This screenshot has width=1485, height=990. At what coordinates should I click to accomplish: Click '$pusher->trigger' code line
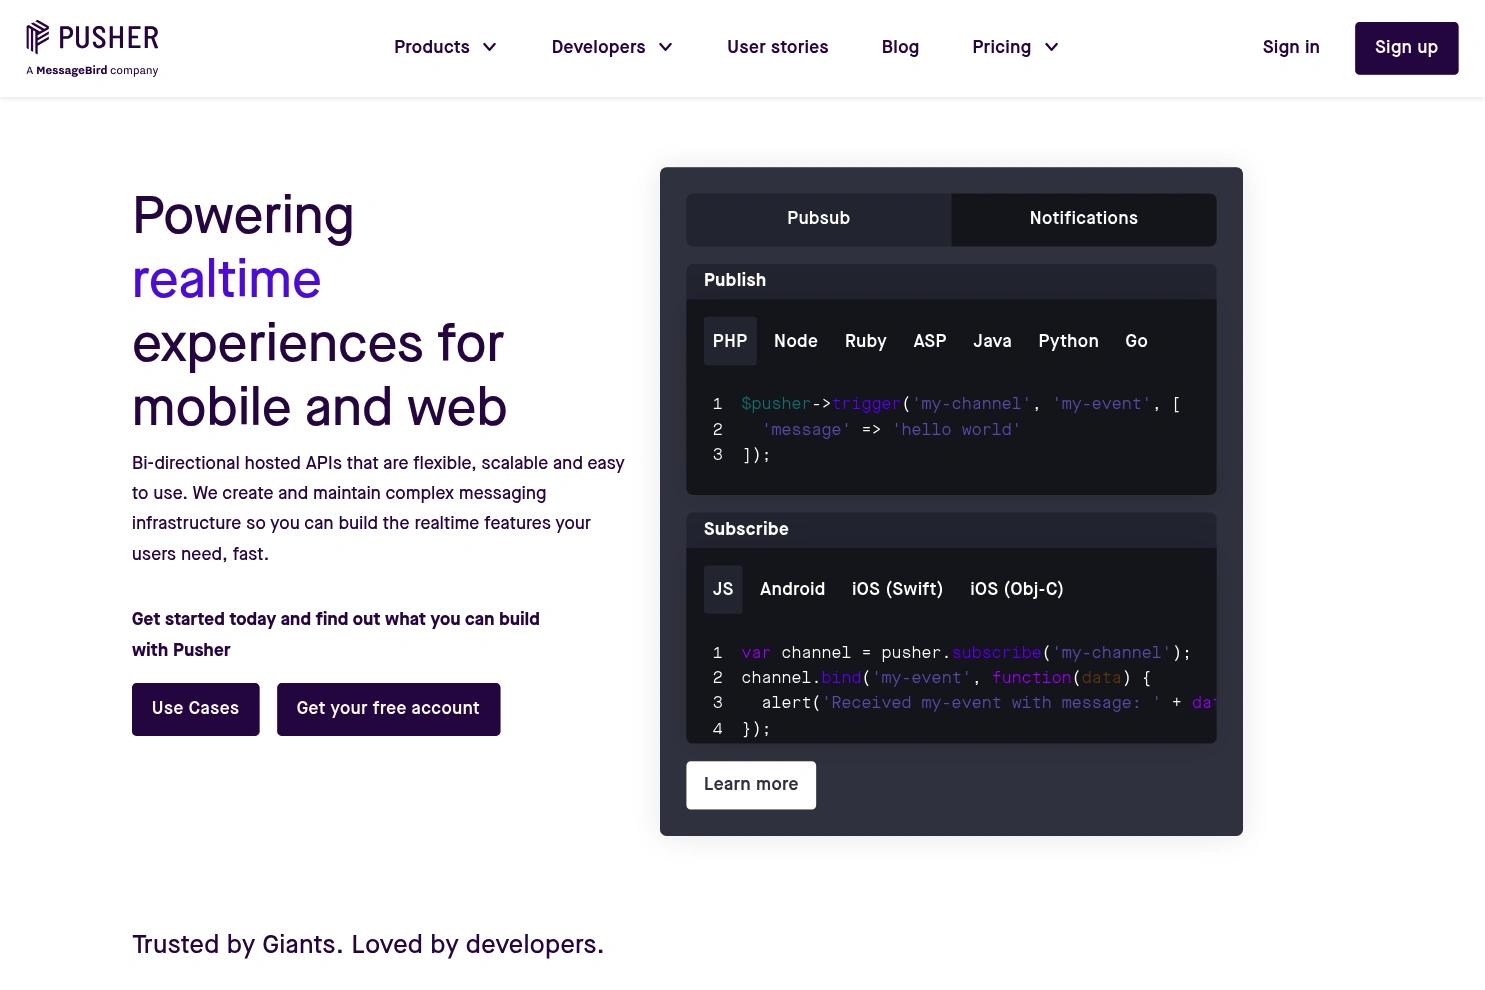(960, 404)
